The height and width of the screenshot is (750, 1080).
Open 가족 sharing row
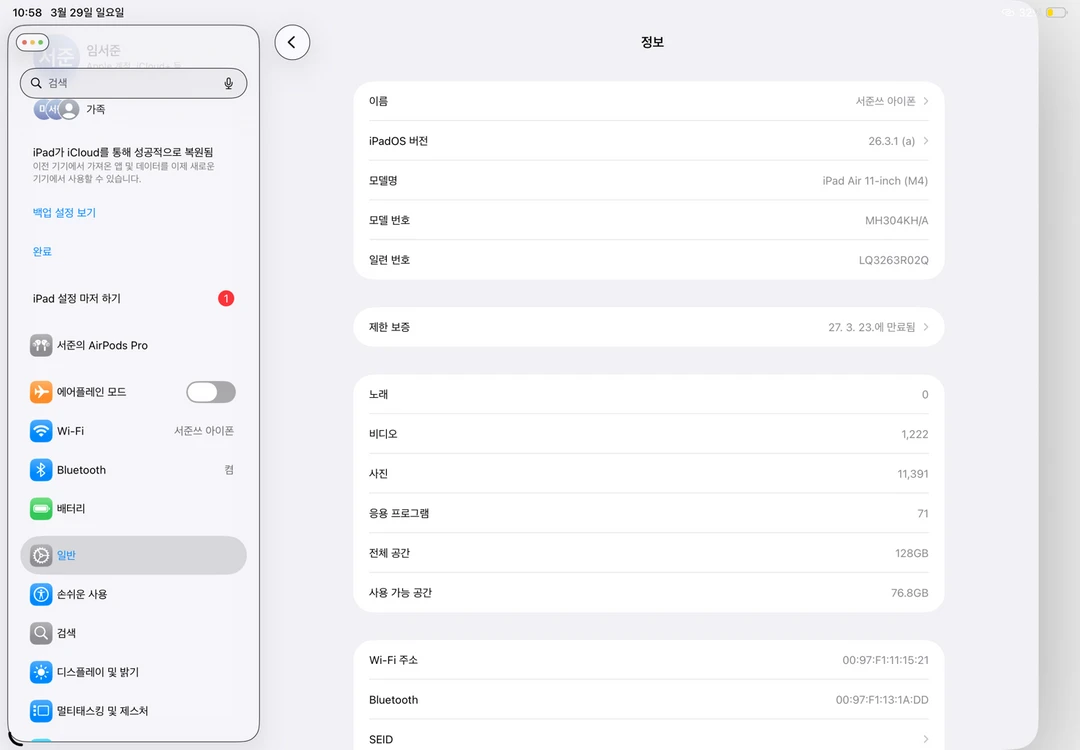[134, 110]
